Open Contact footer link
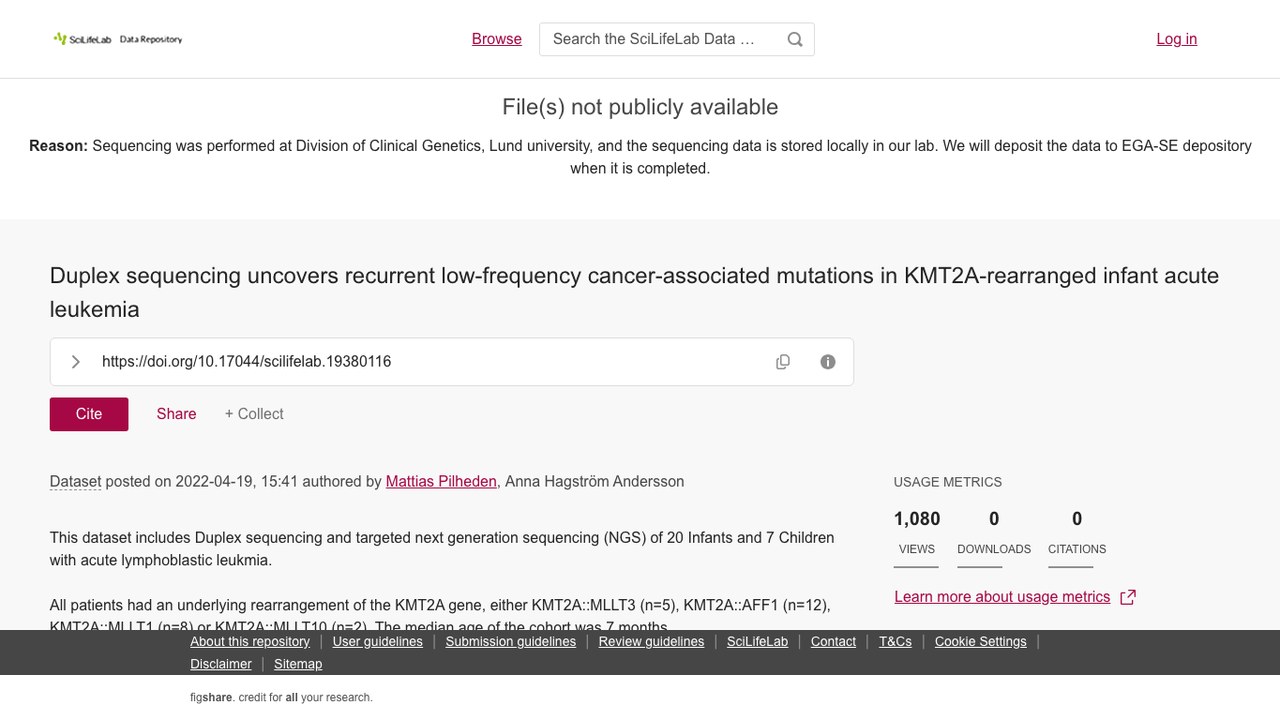The image size is (1280, 720). (x=833, y=642)
